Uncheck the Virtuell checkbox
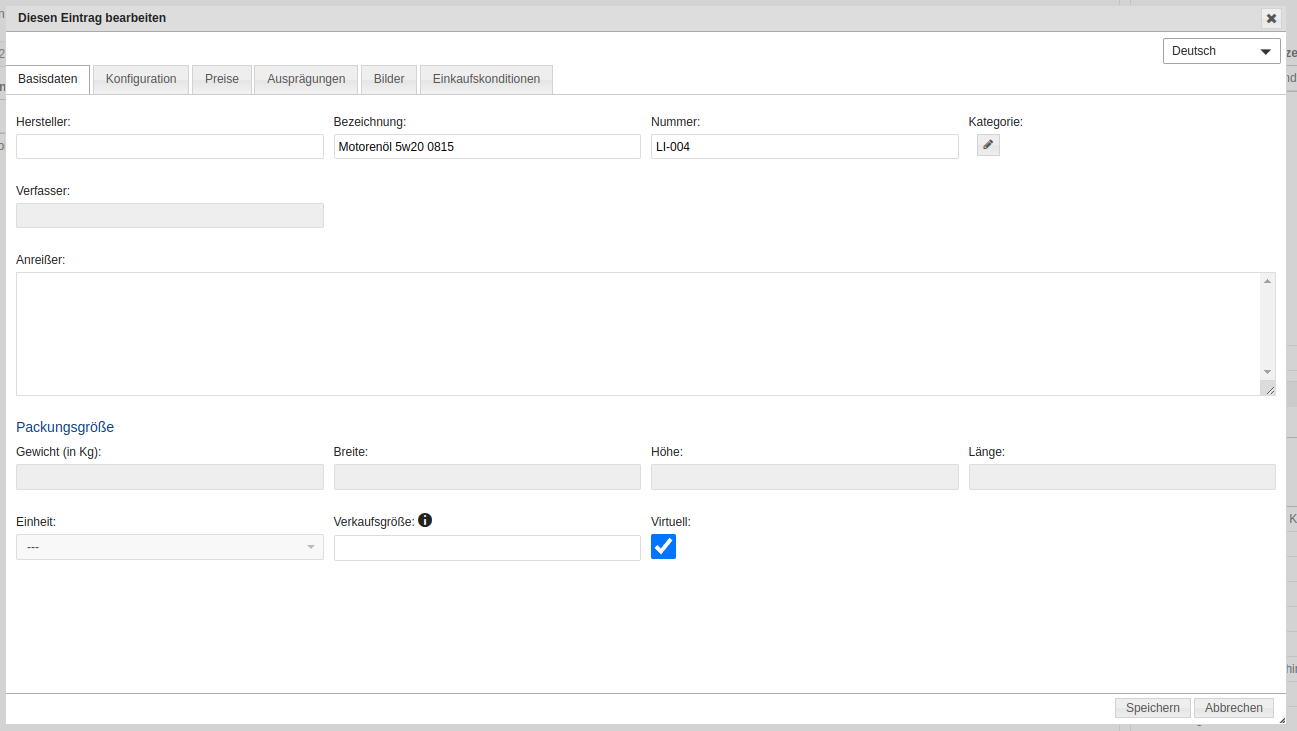Image resolution: width=1297 pixels, height=731 pixels. coord(663,546)
